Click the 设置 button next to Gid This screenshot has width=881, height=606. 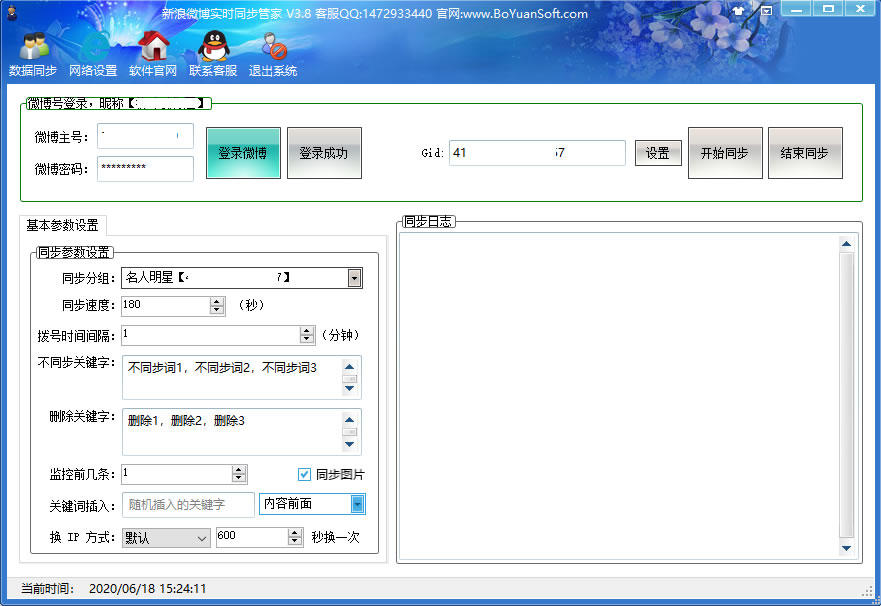(x=658, y=153)
